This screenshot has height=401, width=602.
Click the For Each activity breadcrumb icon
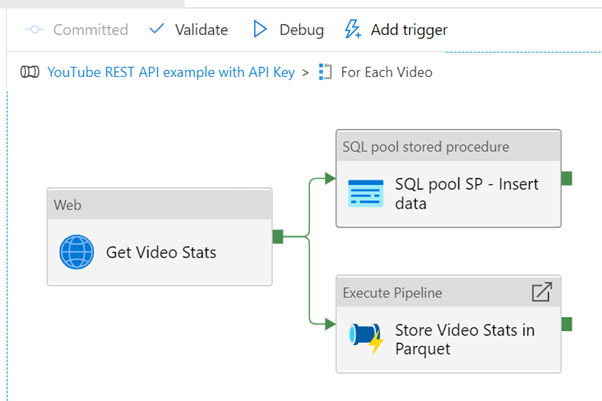click(x=324, y=72)
